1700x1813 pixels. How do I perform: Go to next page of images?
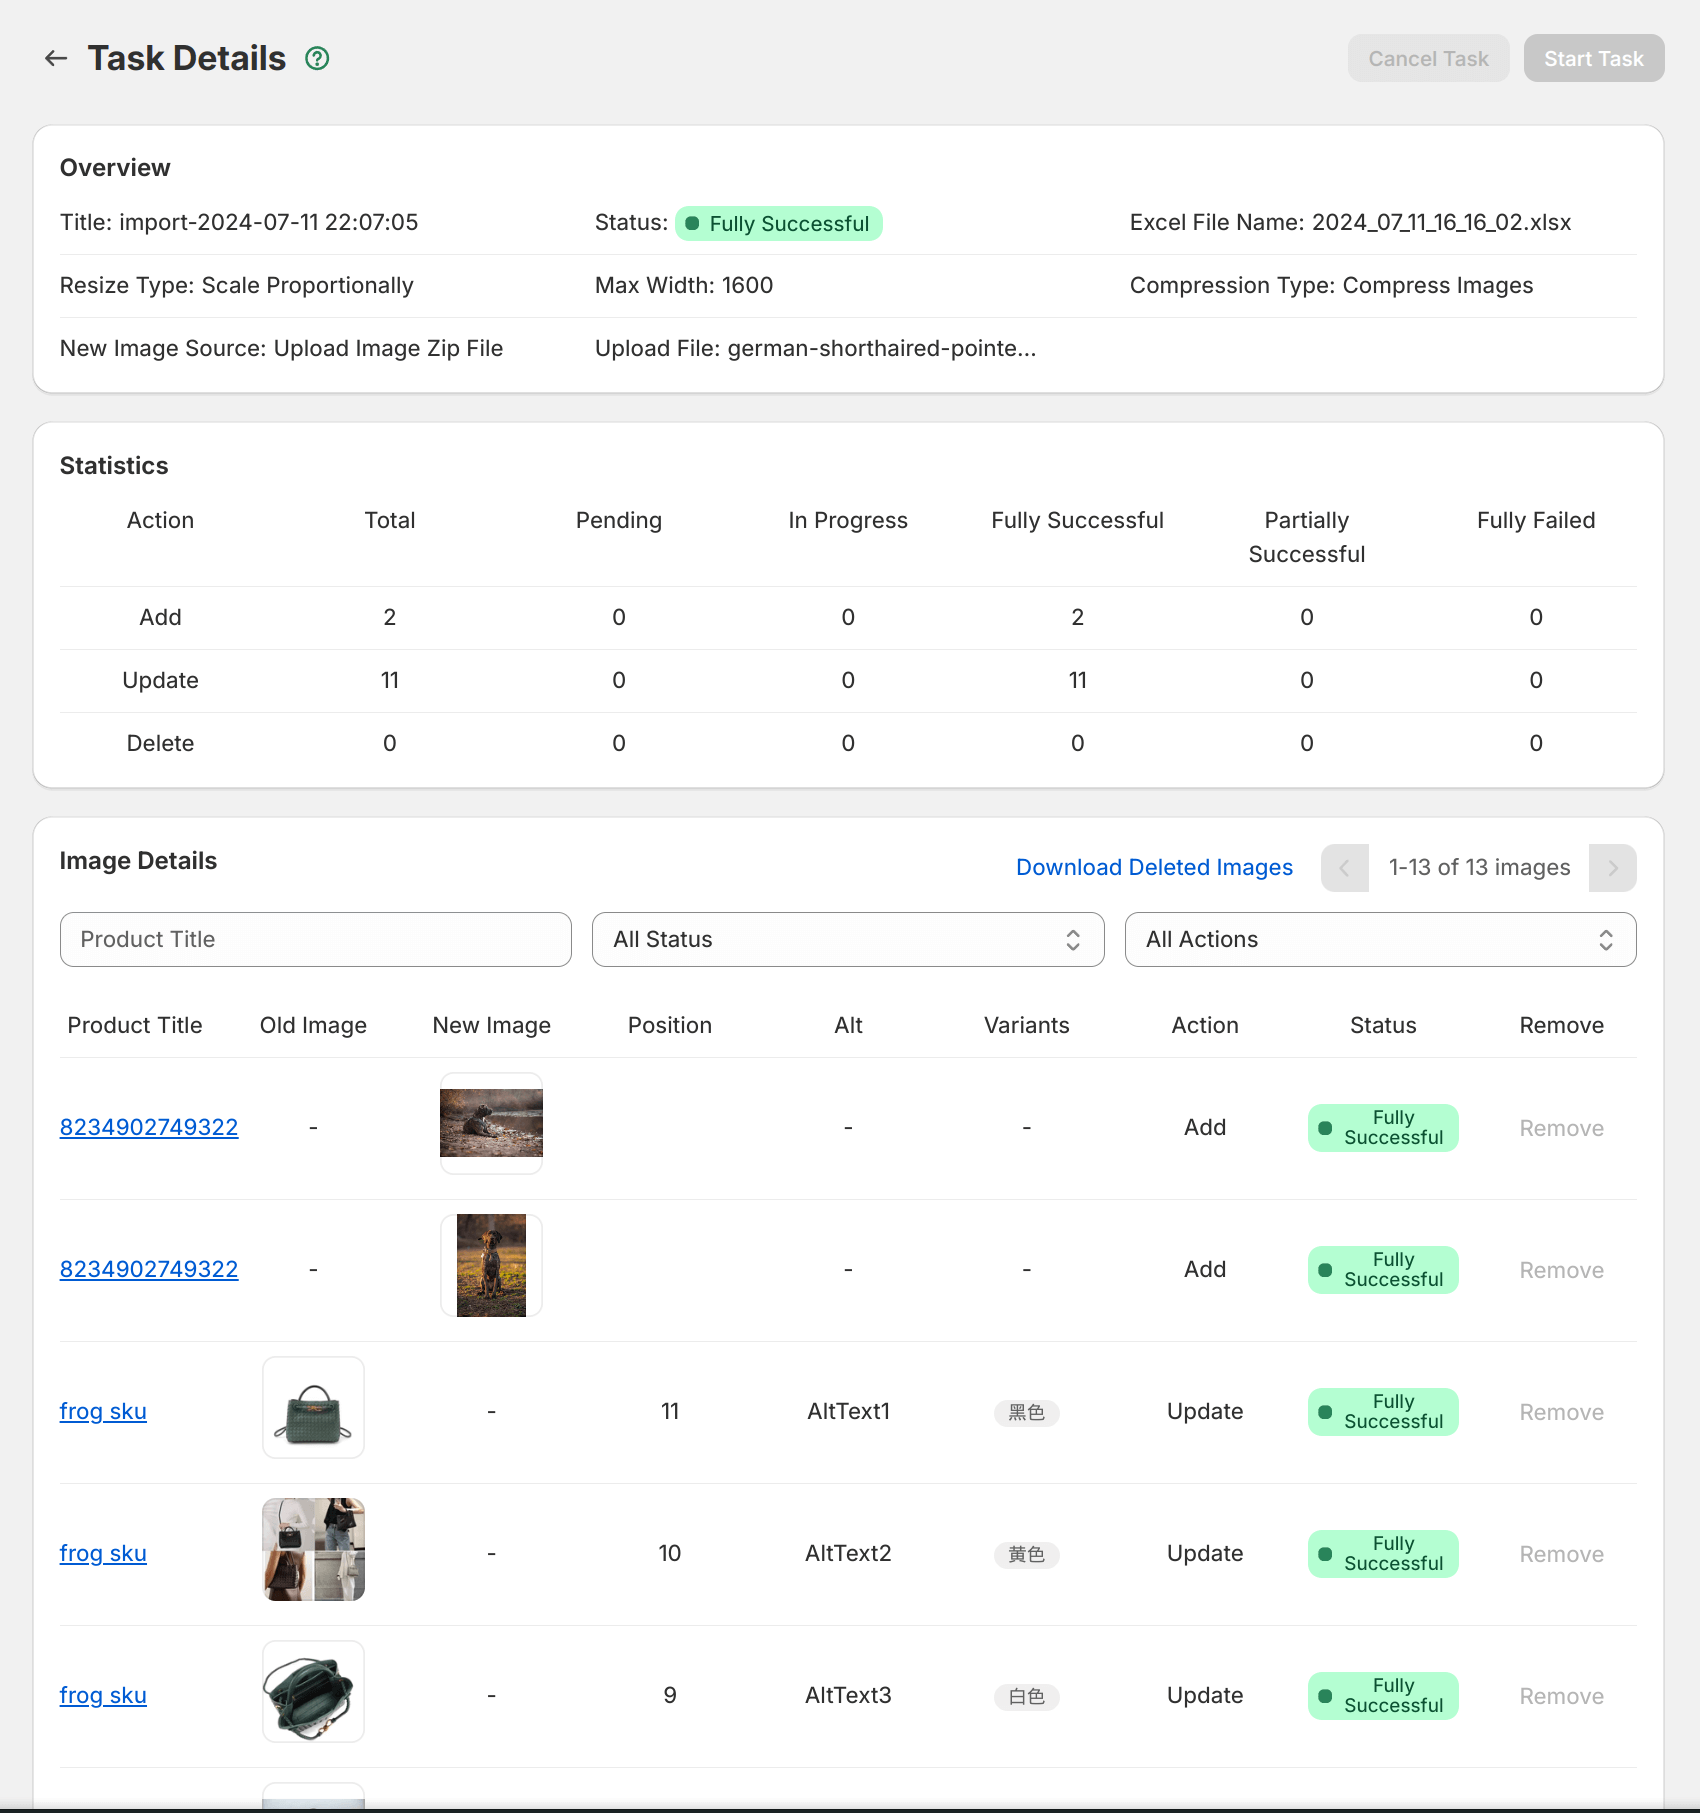coord(1612,868)
